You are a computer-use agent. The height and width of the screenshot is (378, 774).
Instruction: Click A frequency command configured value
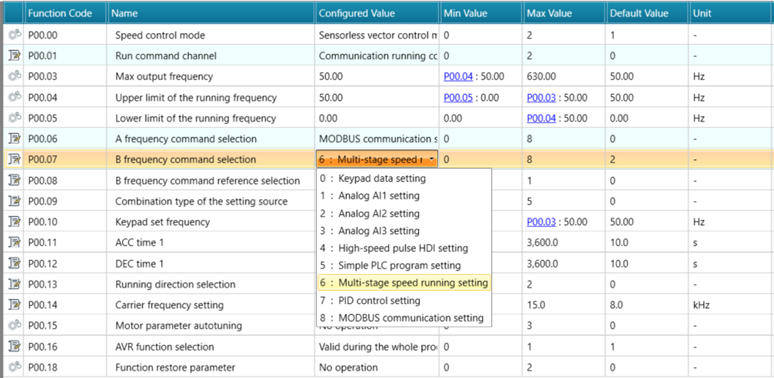[x=378, y=139]
